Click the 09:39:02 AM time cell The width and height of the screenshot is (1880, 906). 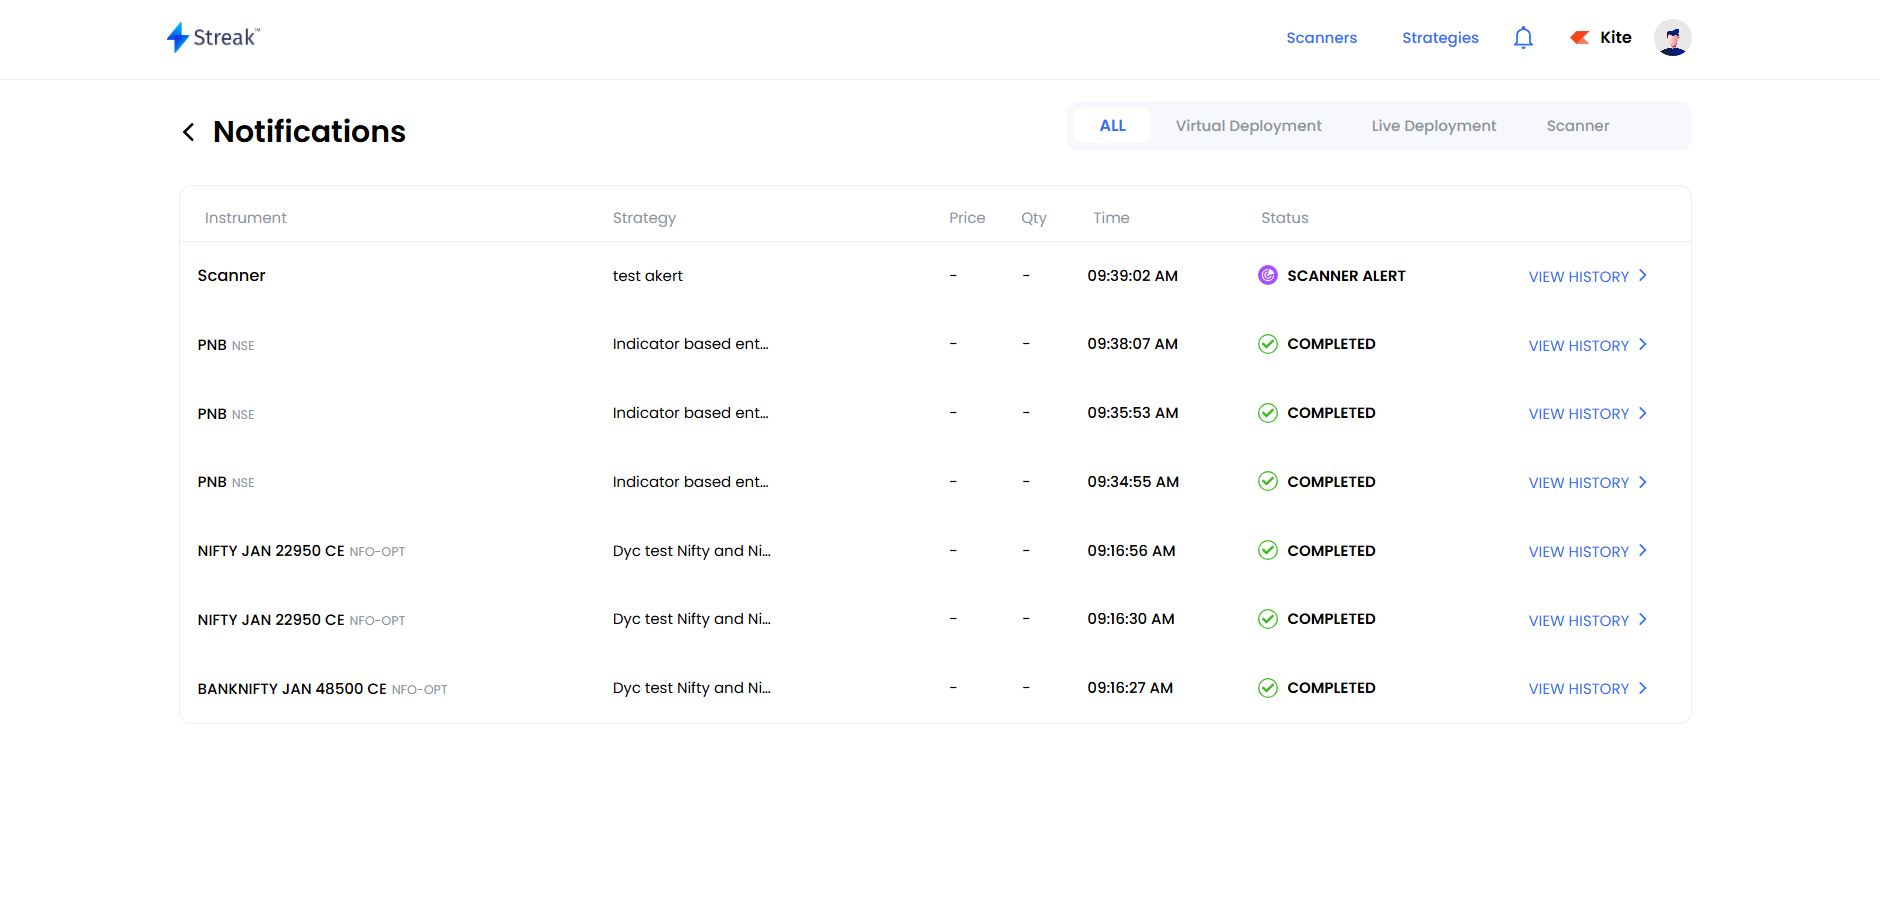[x=1133, y=276]
